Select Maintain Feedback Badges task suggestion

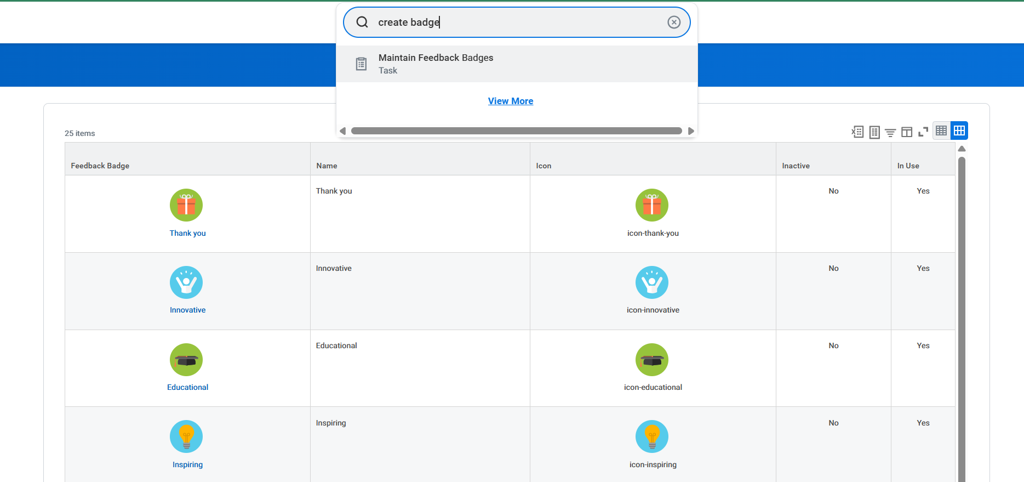pyautogui.click(x=436, y=58)
